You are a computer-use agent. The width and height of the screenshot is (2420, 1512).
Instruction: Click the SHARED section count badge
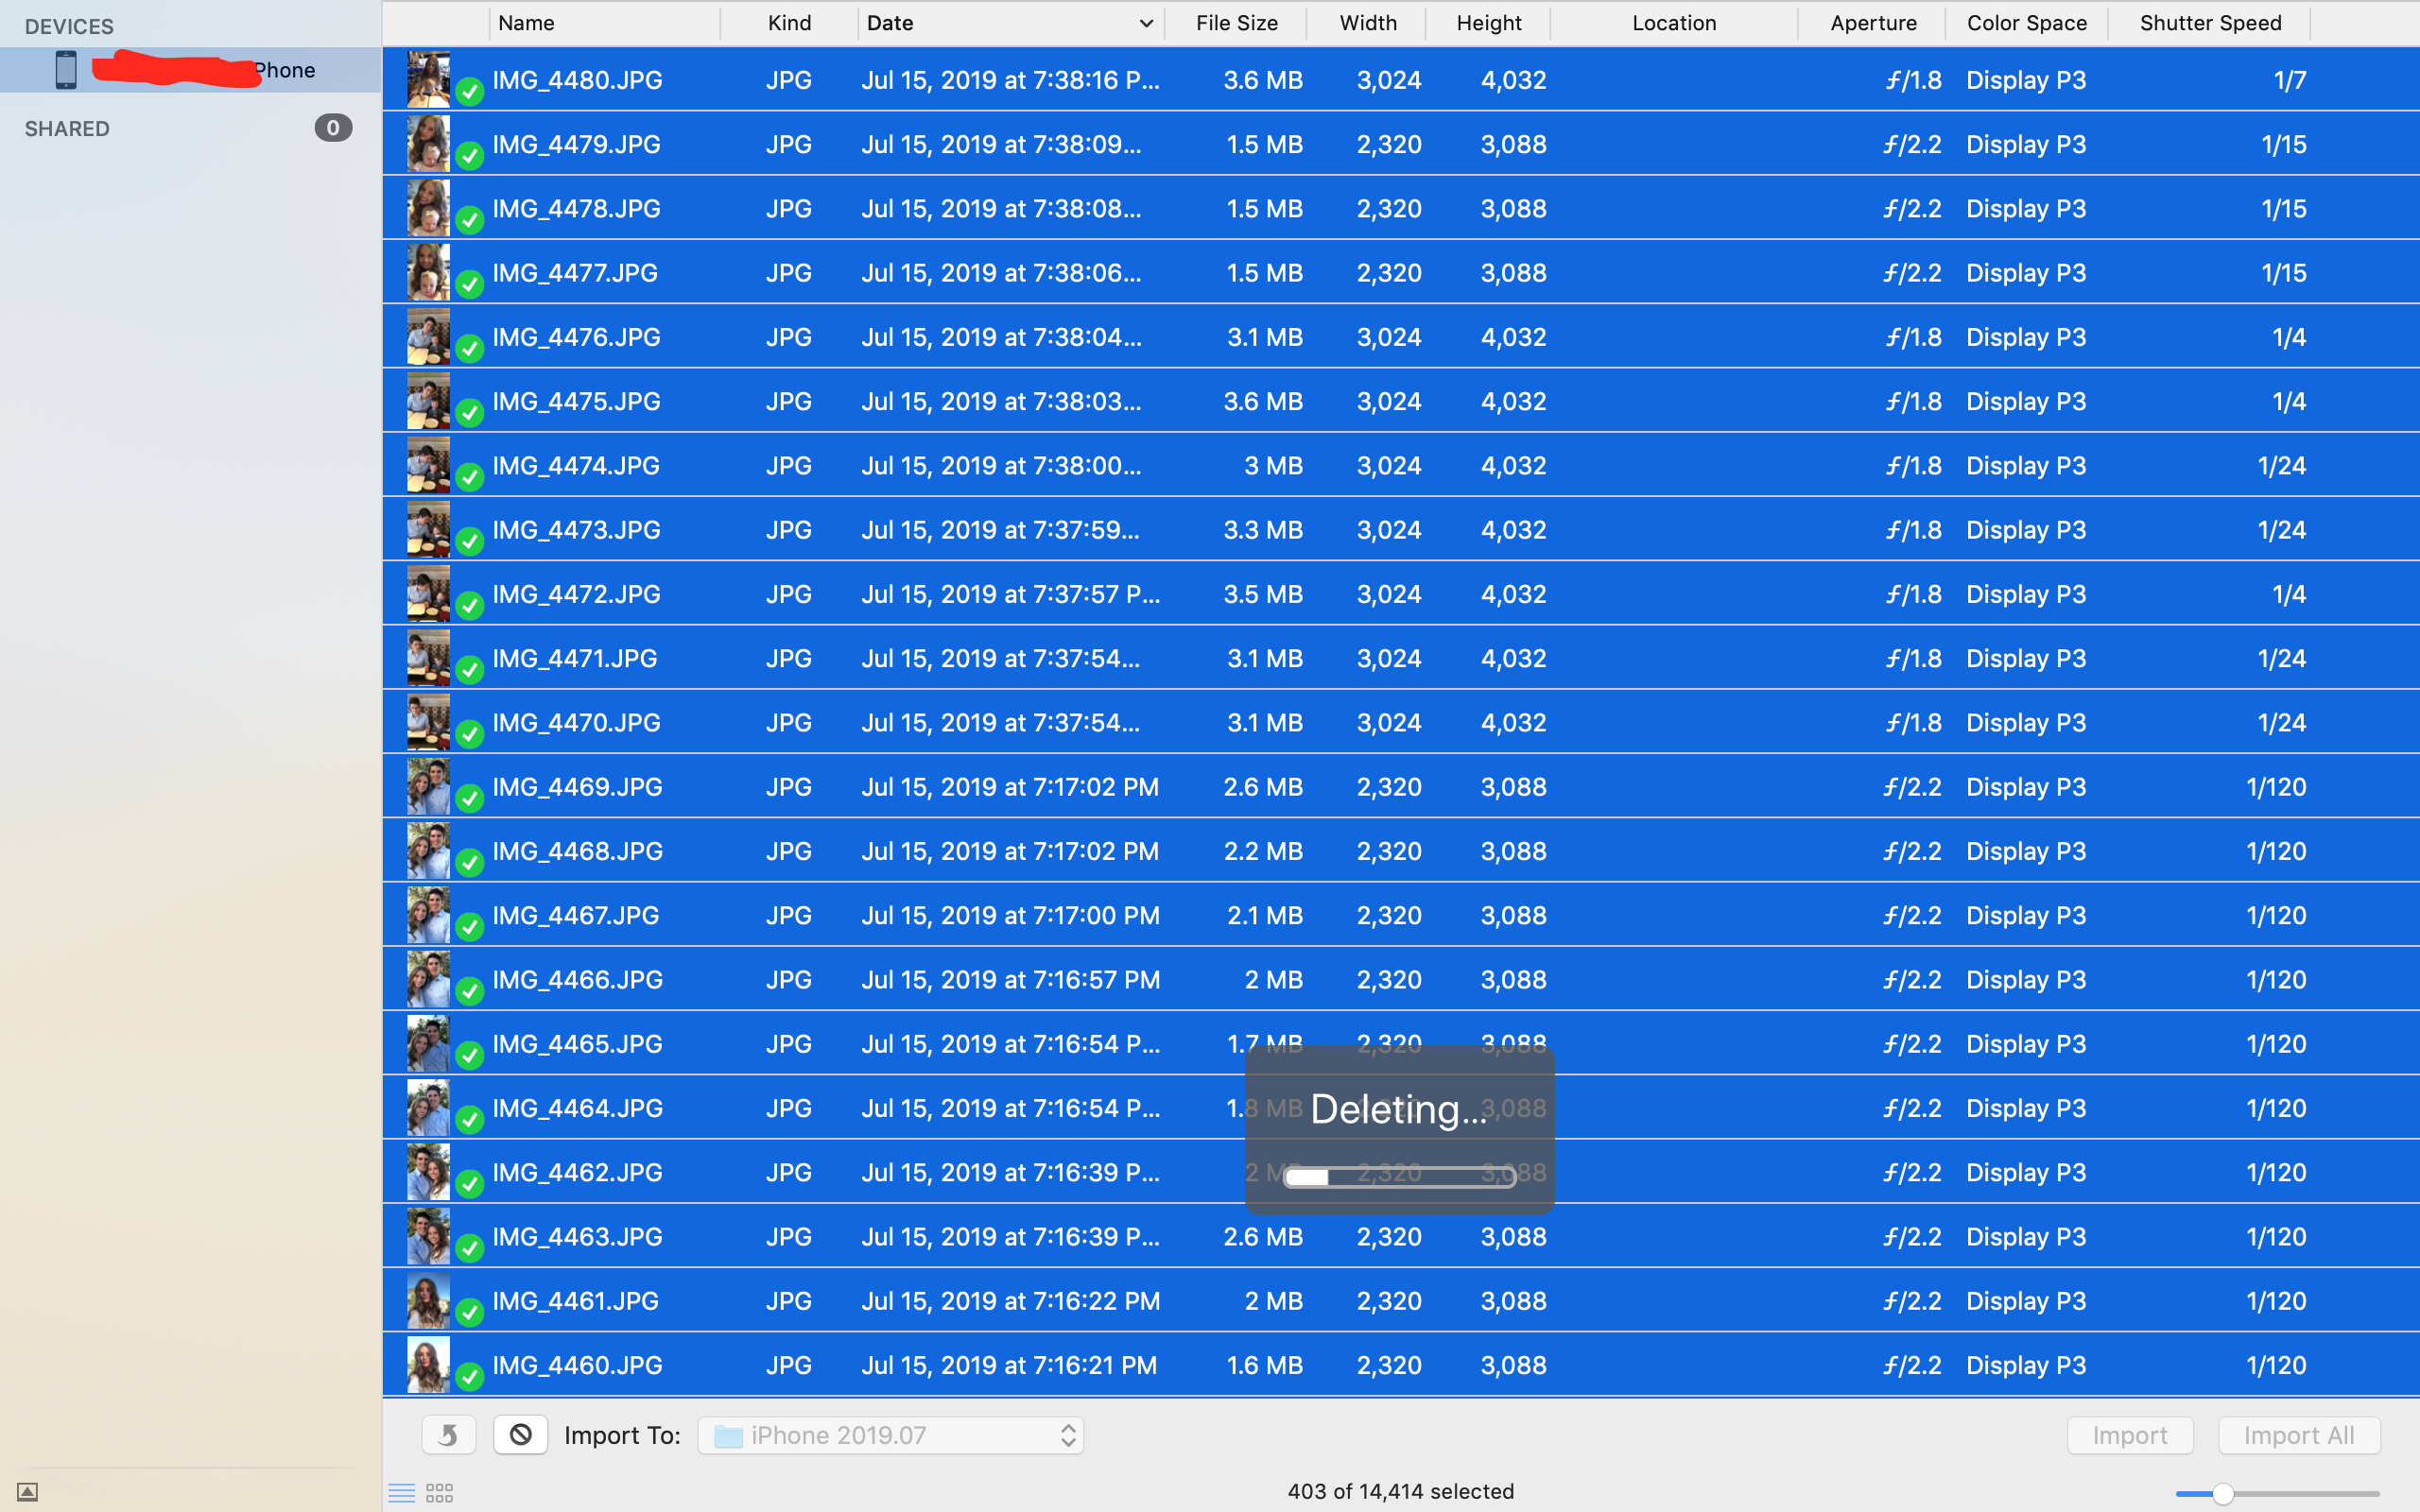click(x=333, y=128)
